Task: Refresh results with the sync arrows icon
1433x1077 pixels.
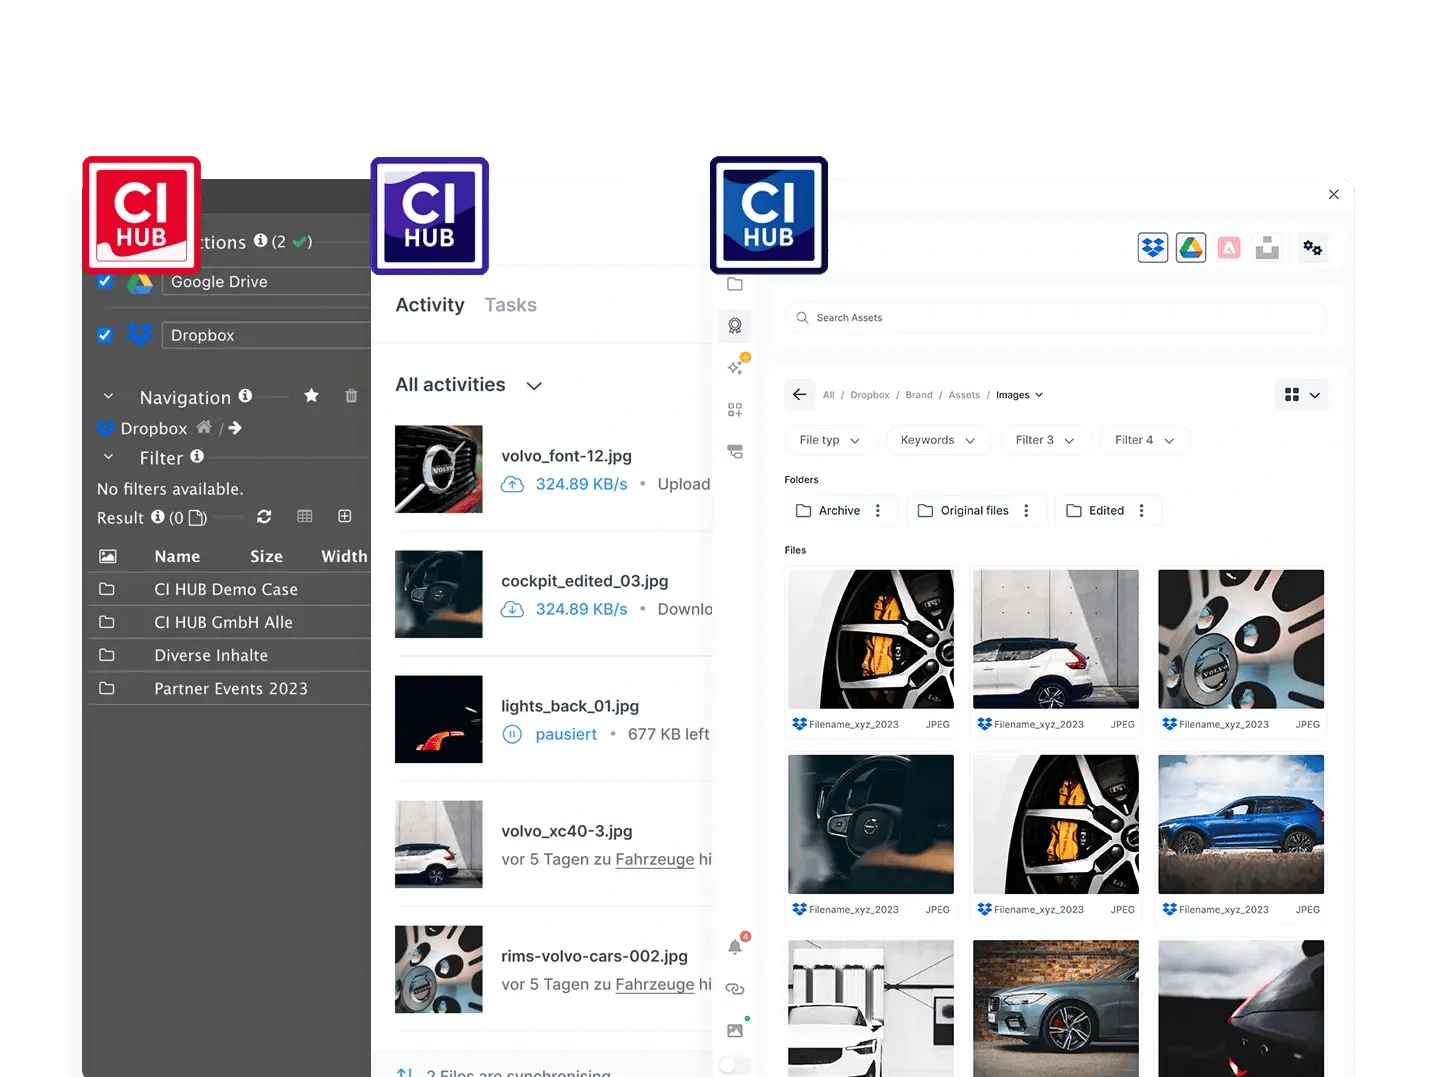Action: 264,516
